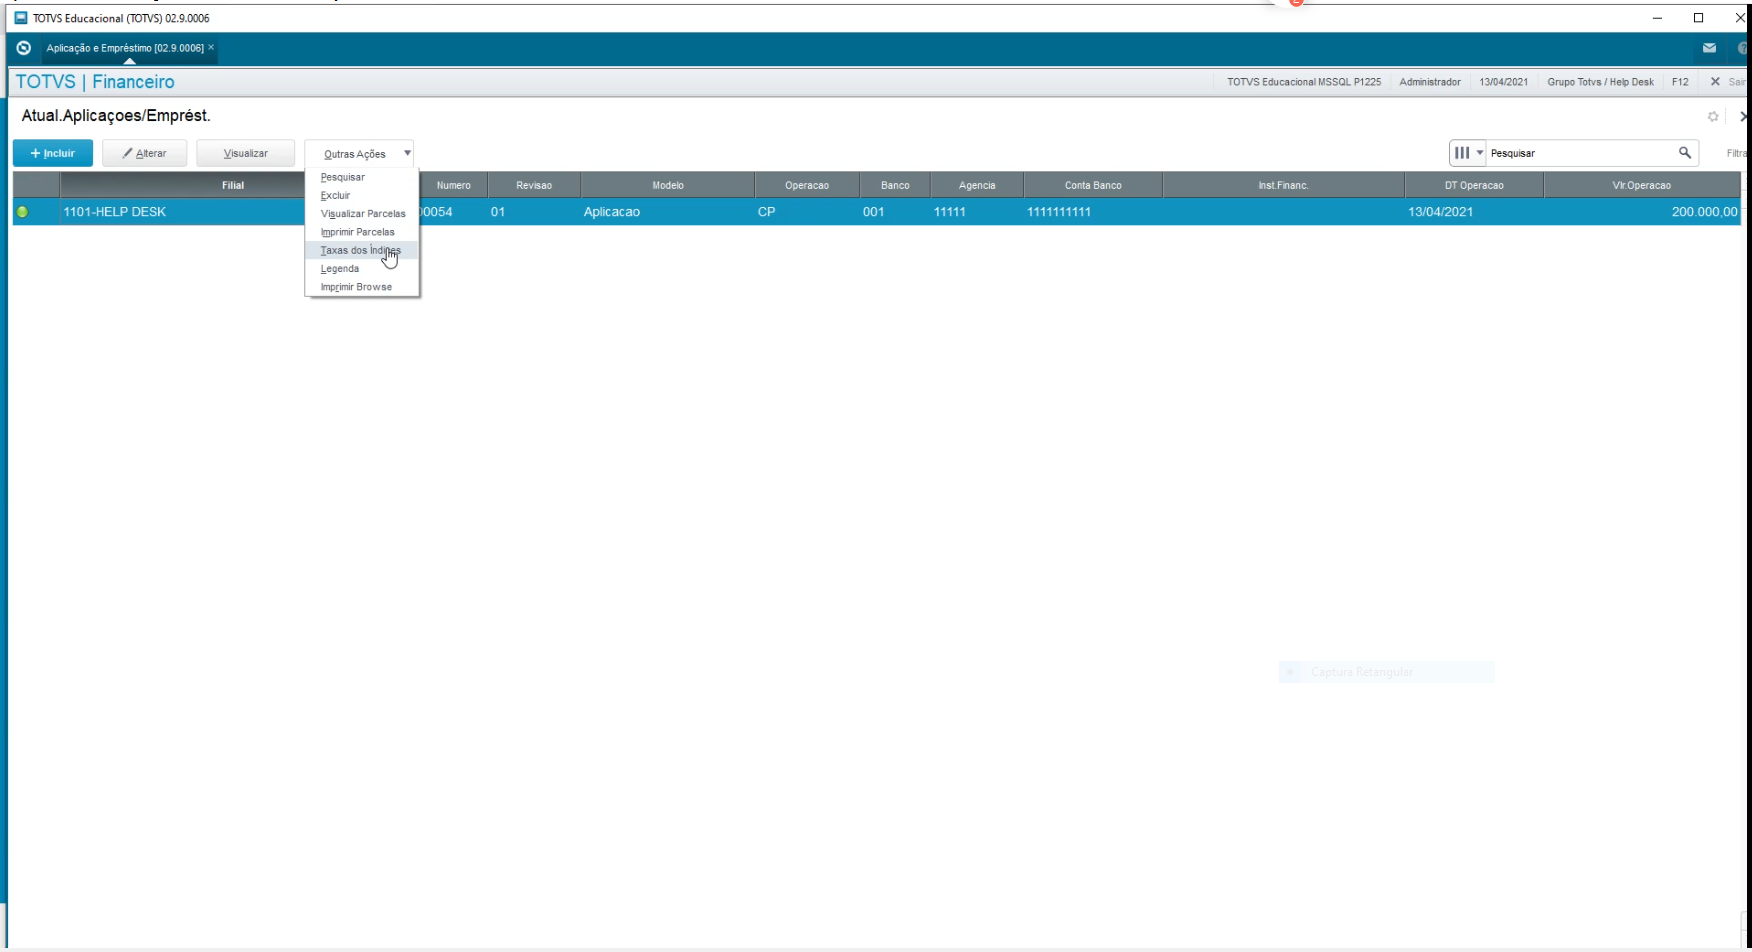
Task: Click the green status indicator of 1101-HELP DESK row
Action: click(x=23, y=212)
